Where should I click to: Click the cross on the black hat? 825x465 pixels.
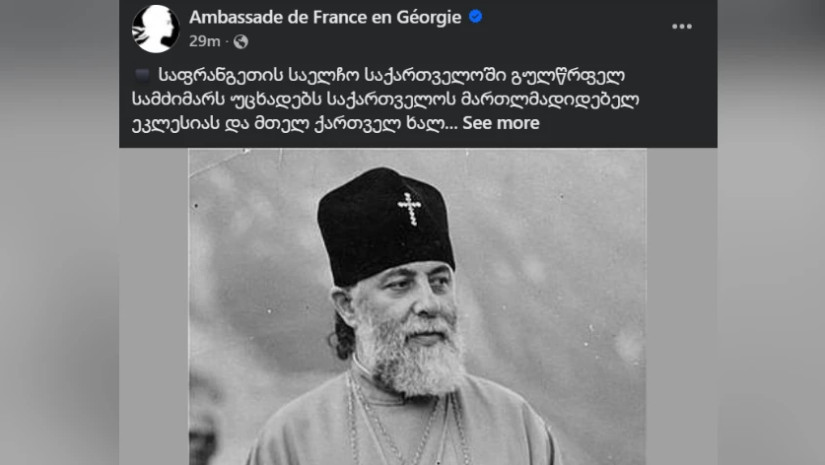(409, 209)
